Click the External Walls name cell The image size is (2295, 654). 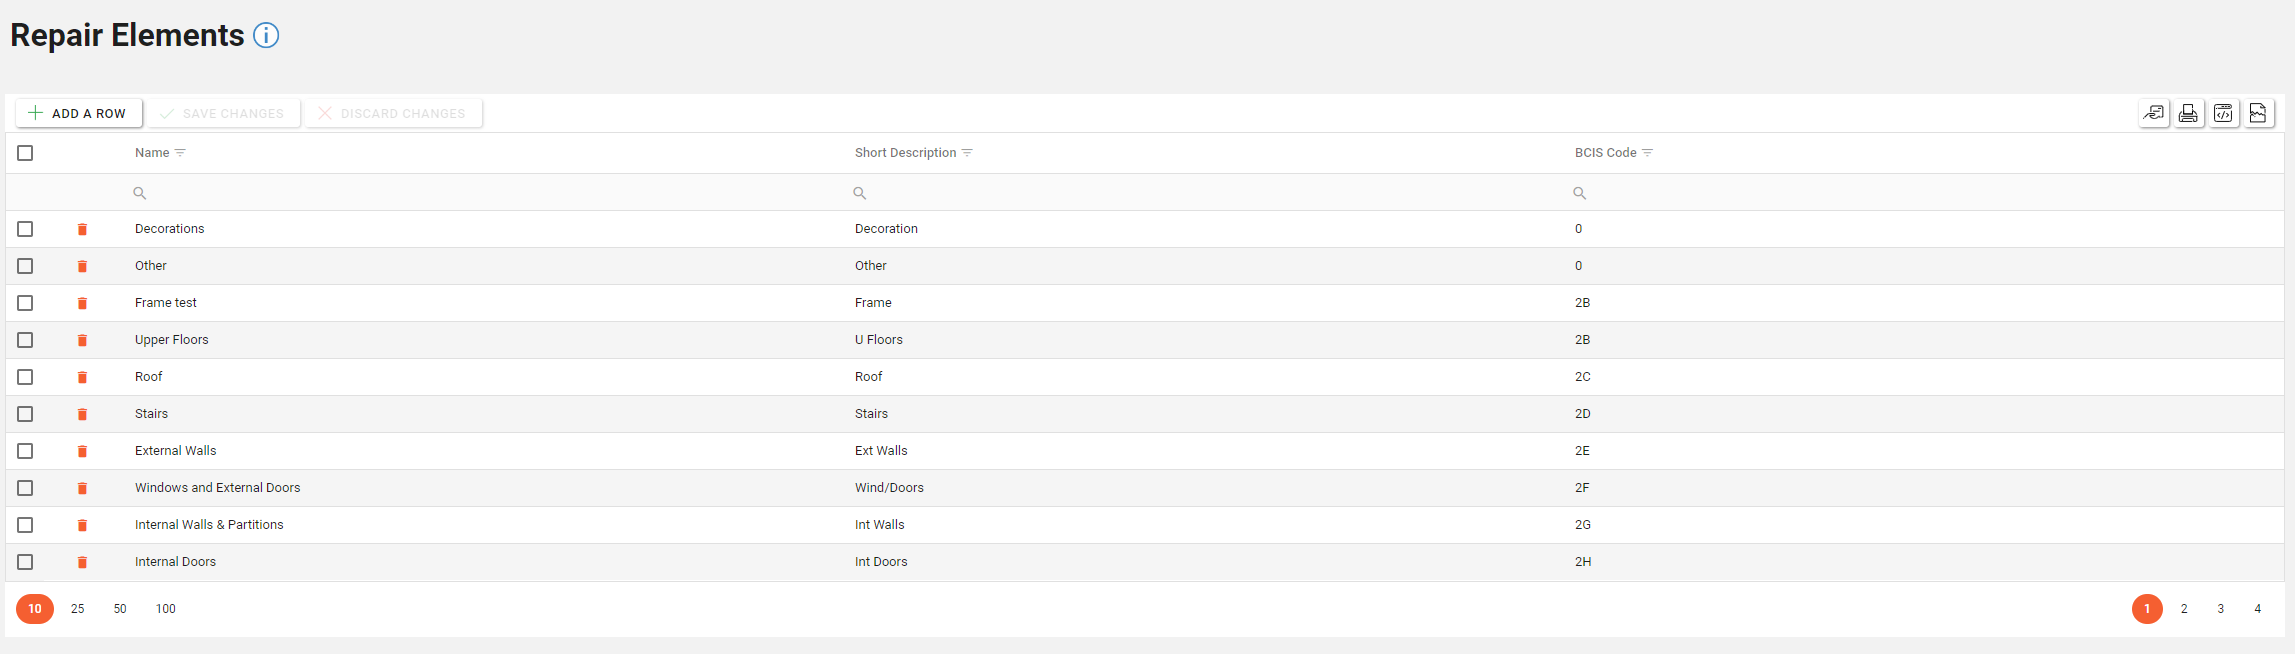176,451
